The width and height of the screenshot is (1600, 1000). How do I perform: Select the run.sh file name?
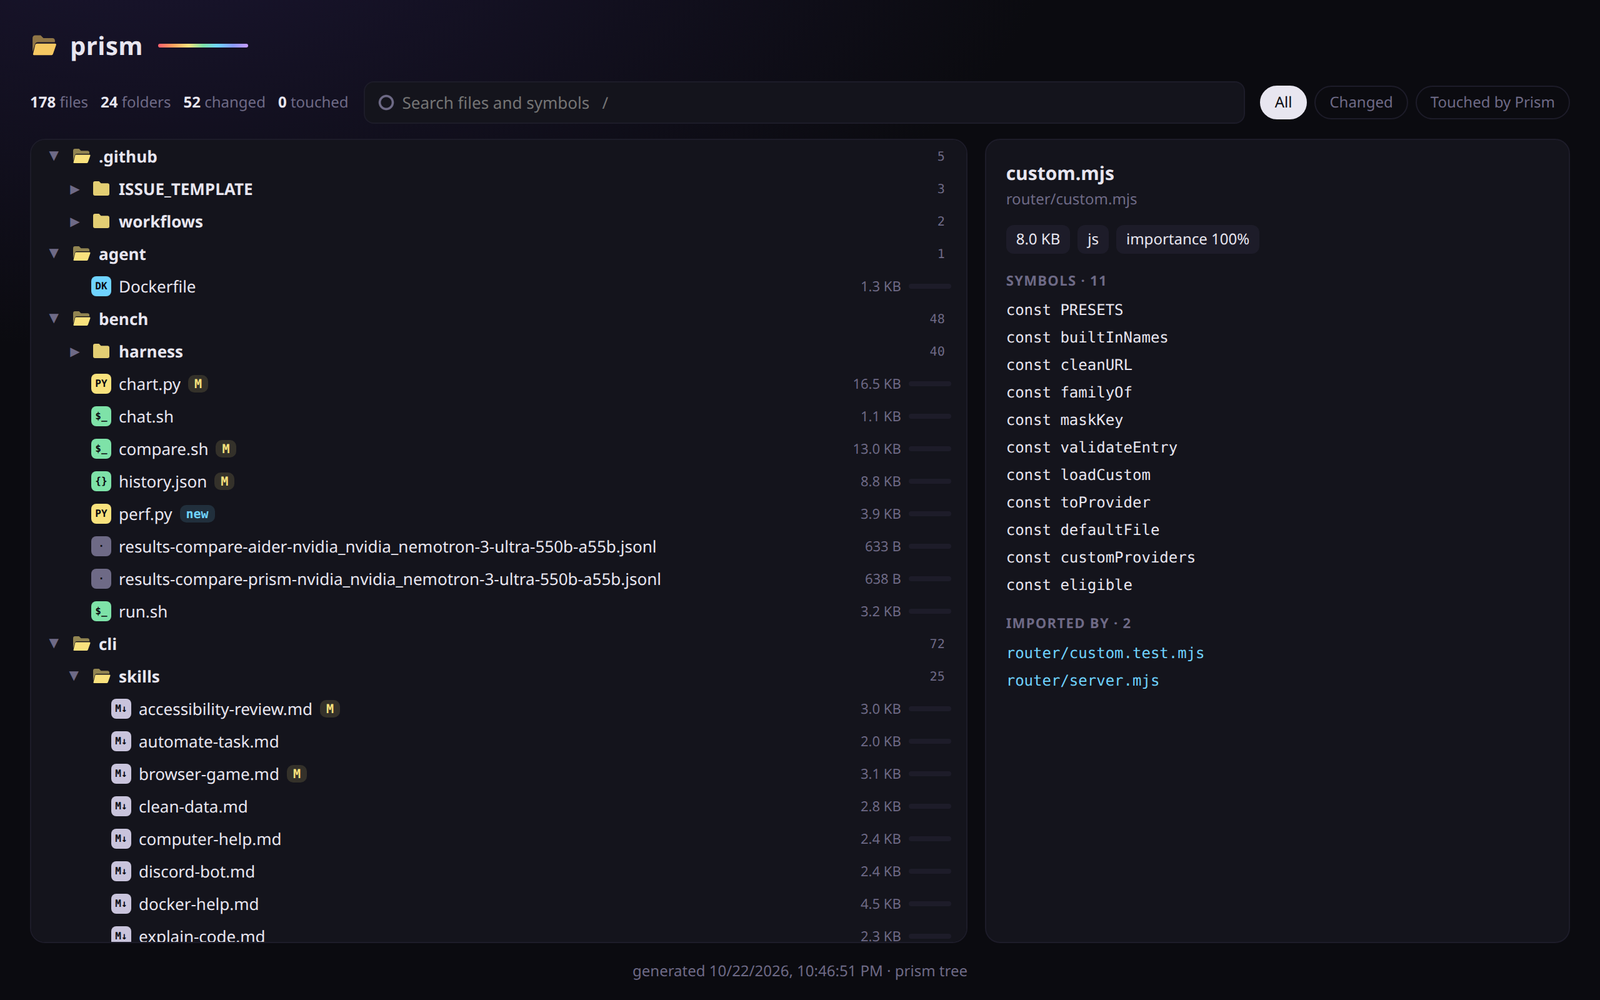143,612
